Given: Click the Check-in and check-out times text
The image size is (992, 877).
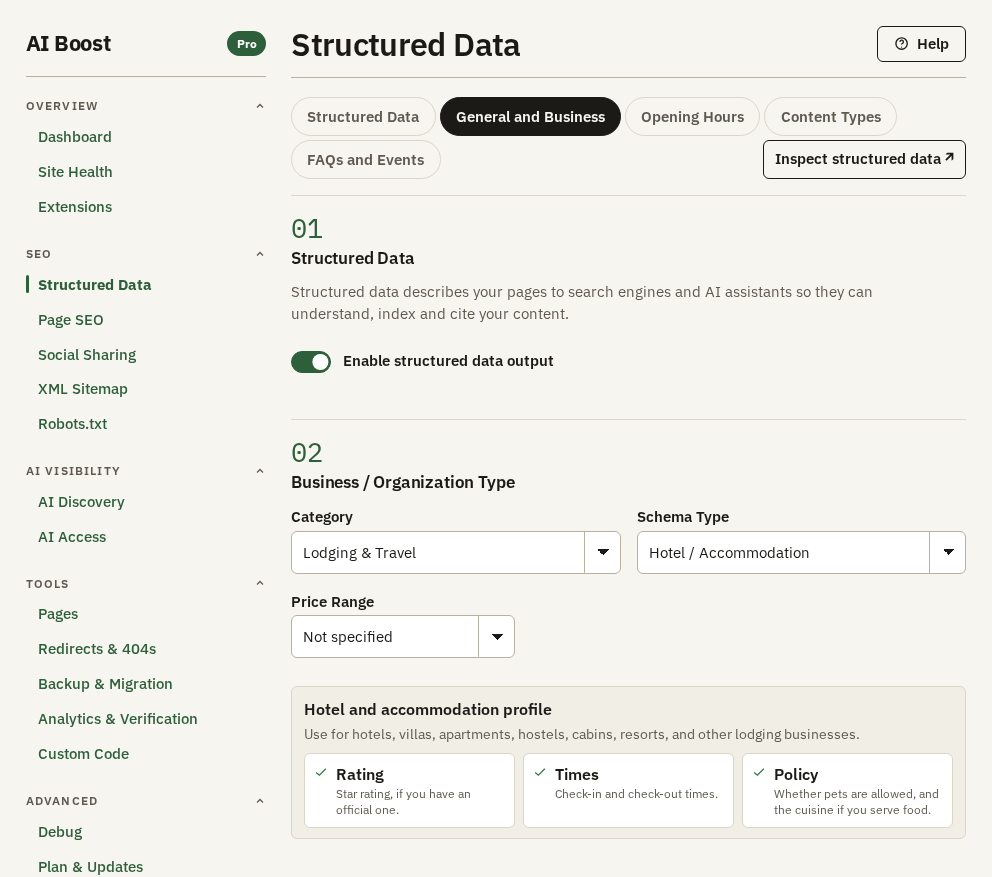Looking at the screenshot, I should point(636,793).
